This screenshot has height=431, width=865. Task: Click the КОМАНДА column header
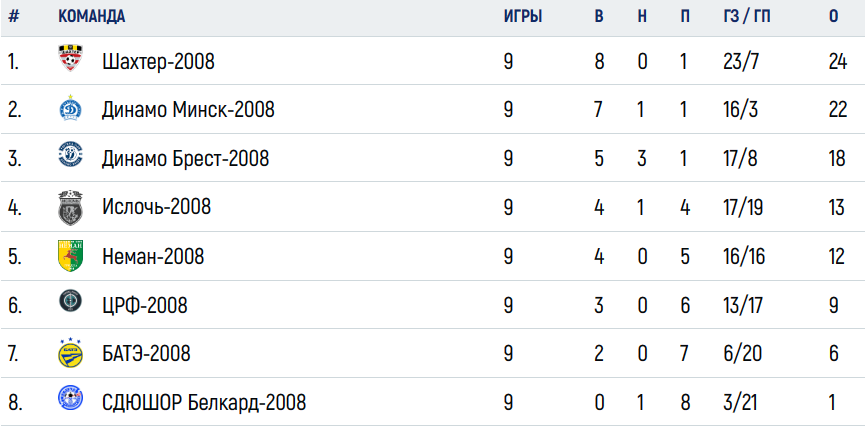pyautogui.click(x=92, y=17)
